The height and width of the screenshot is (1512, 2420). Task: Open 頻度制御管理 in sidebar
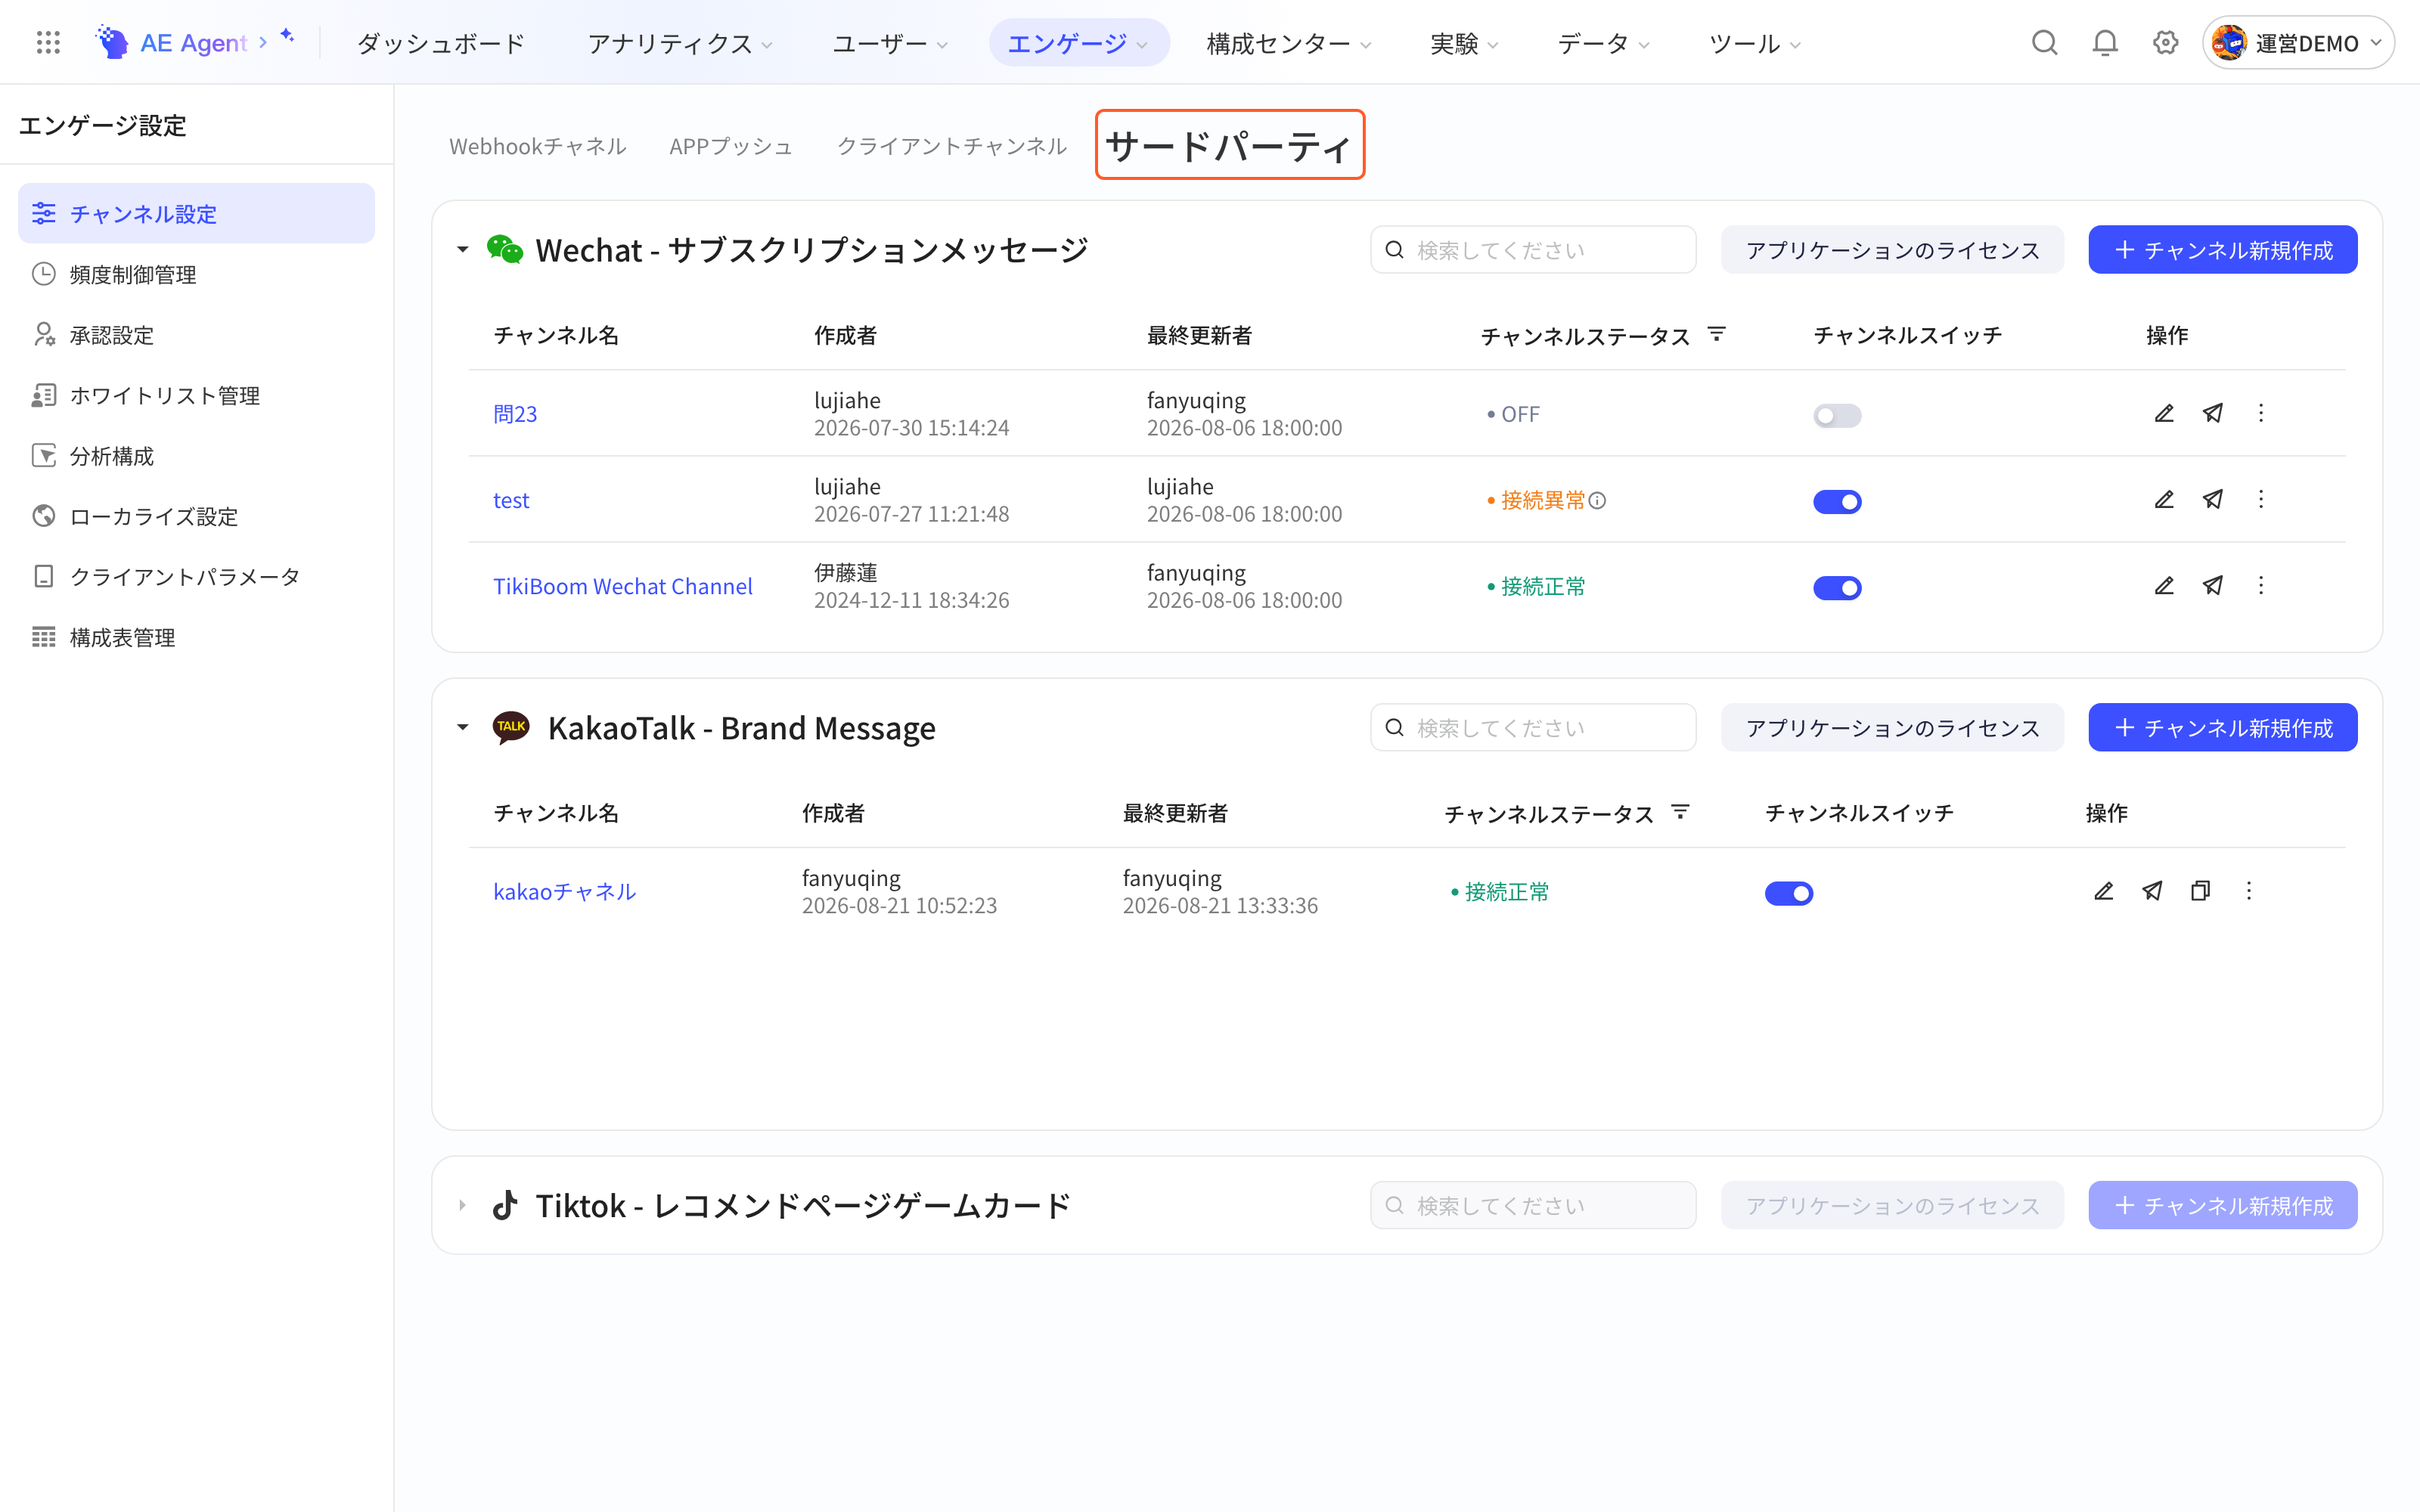pyautogui.click(x=196, y=274)
